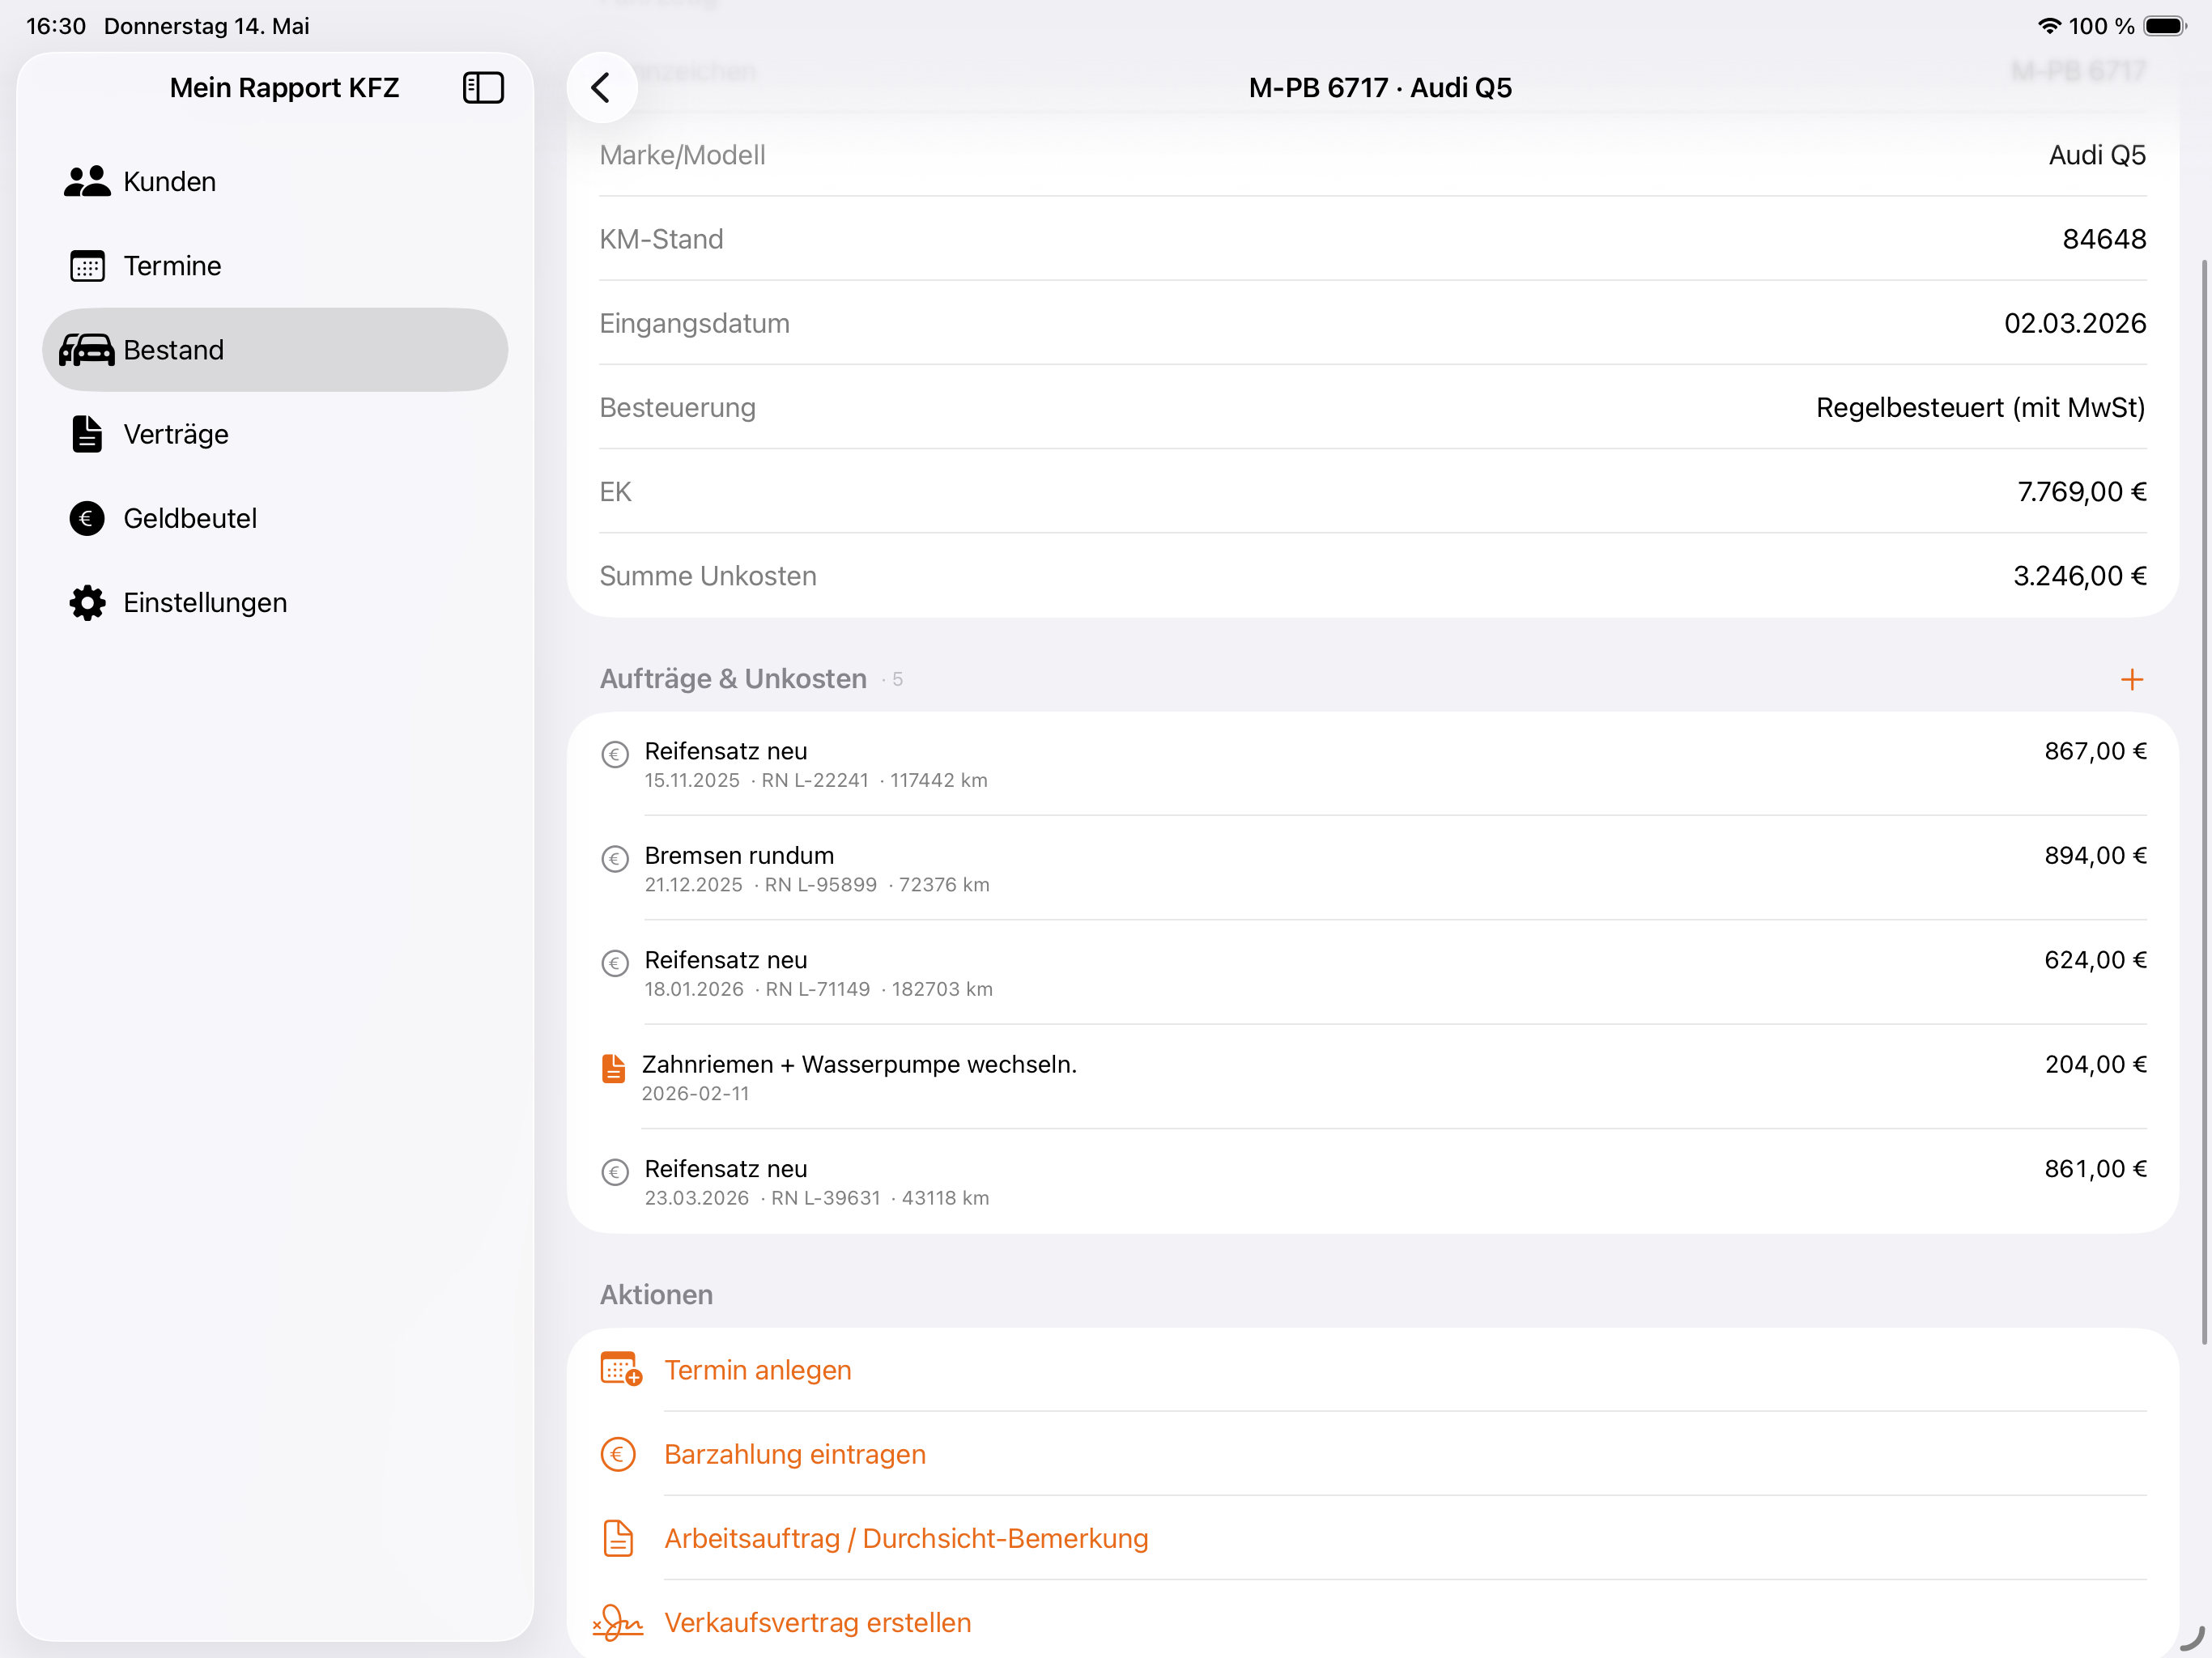Image resolution: width=2212 pixels, height=1658 pixels.
Task: Click the amount 861,00 €
Action: coord(2095,1169)
